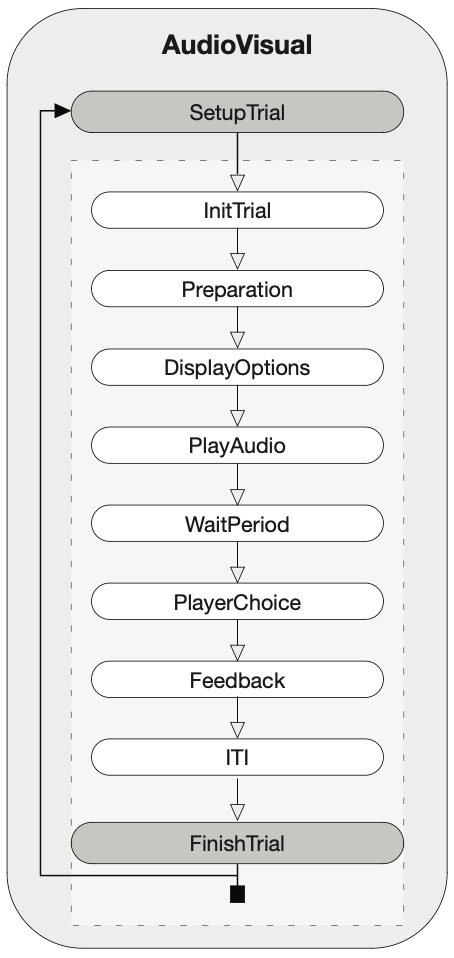
Task: Click the PlayAudio state node
Action: [x=237, y=445]
